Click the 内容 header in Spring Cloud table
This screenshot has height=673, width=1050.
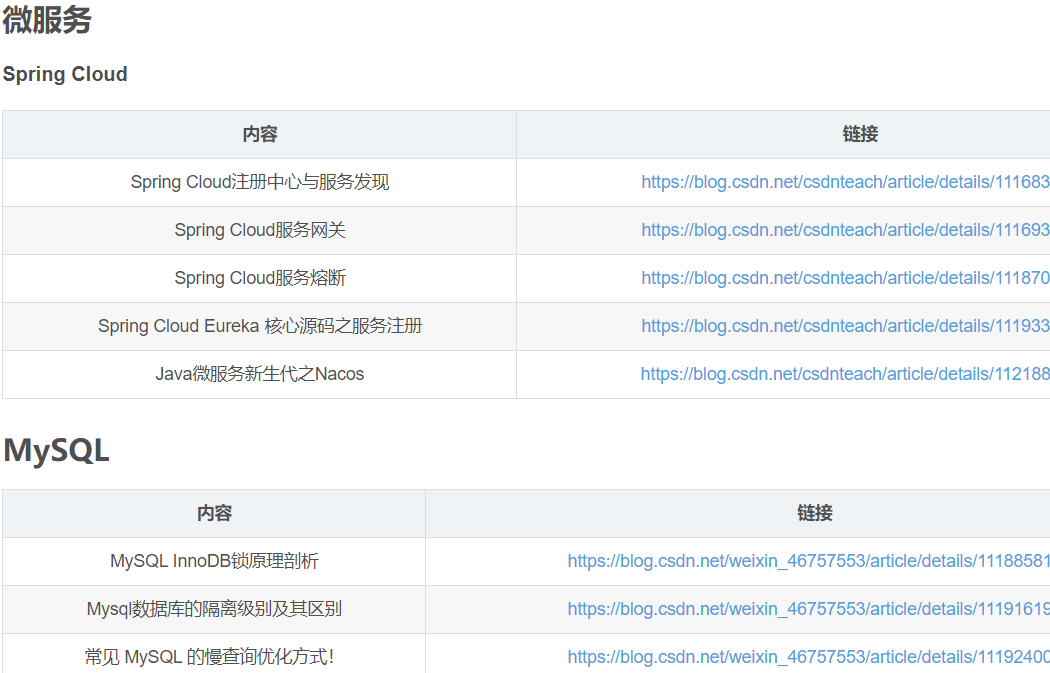260,135
